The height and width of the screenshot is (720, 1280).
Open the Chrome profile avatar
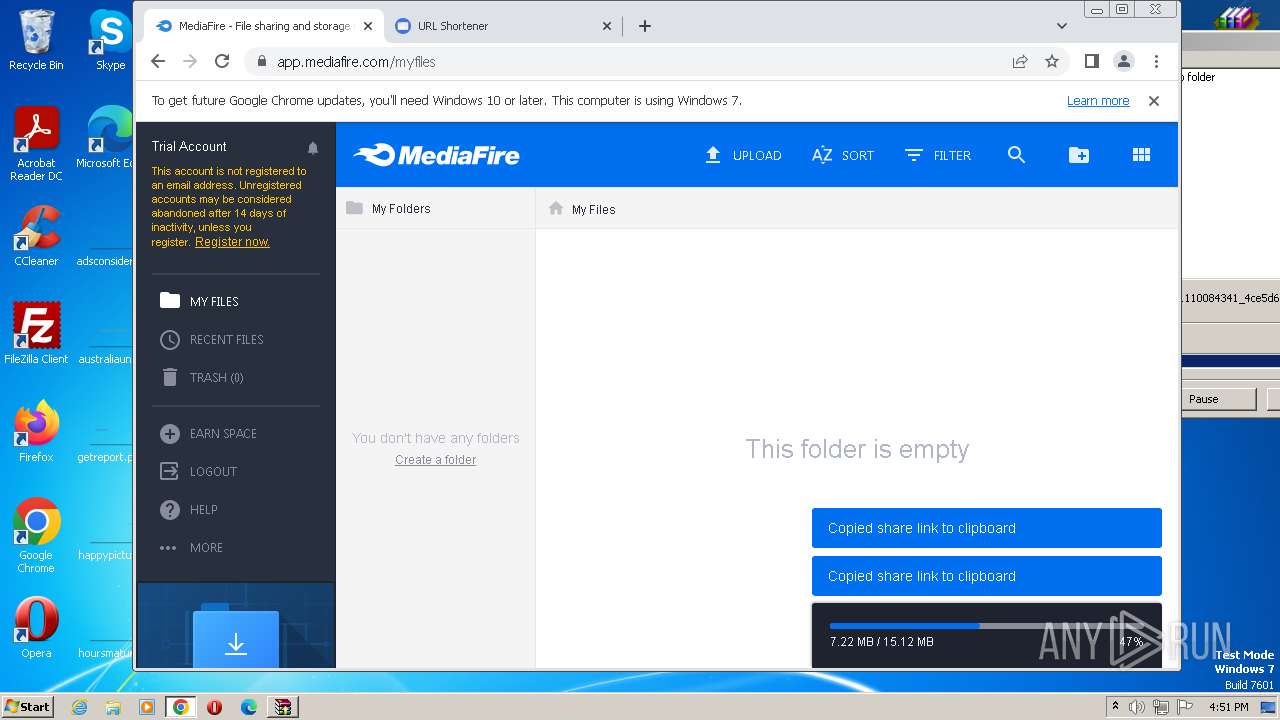[1124, 61]
